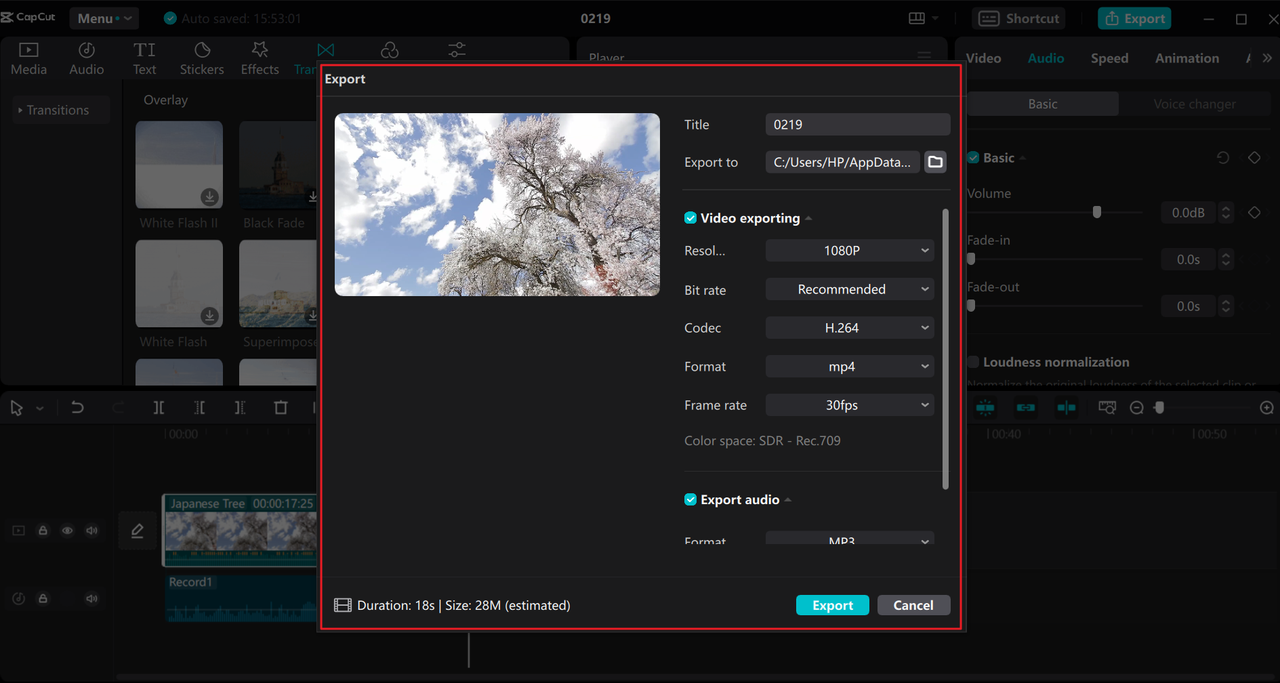Click the main track magnet icon
This screenshot has width=1280, height=683.
(985, 408)
